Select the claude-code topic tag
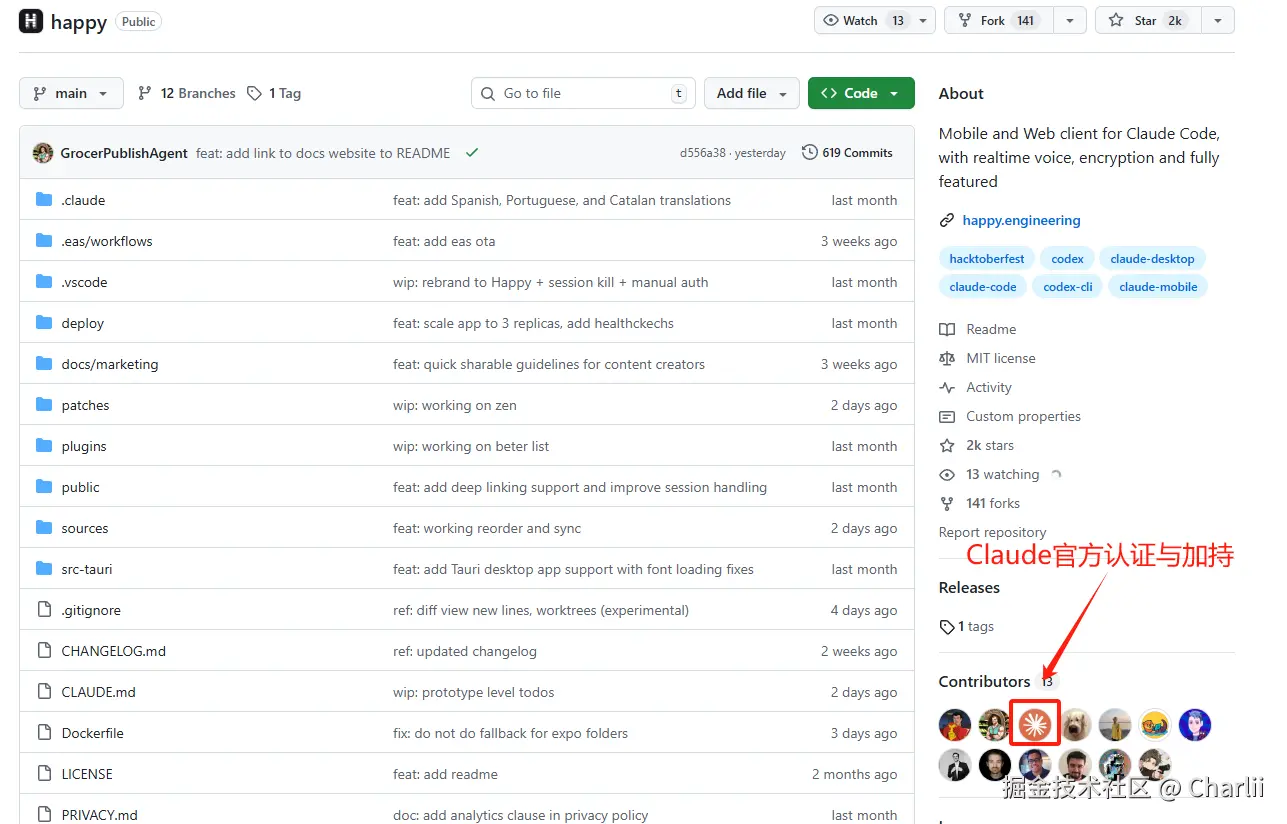 point(983,286)
